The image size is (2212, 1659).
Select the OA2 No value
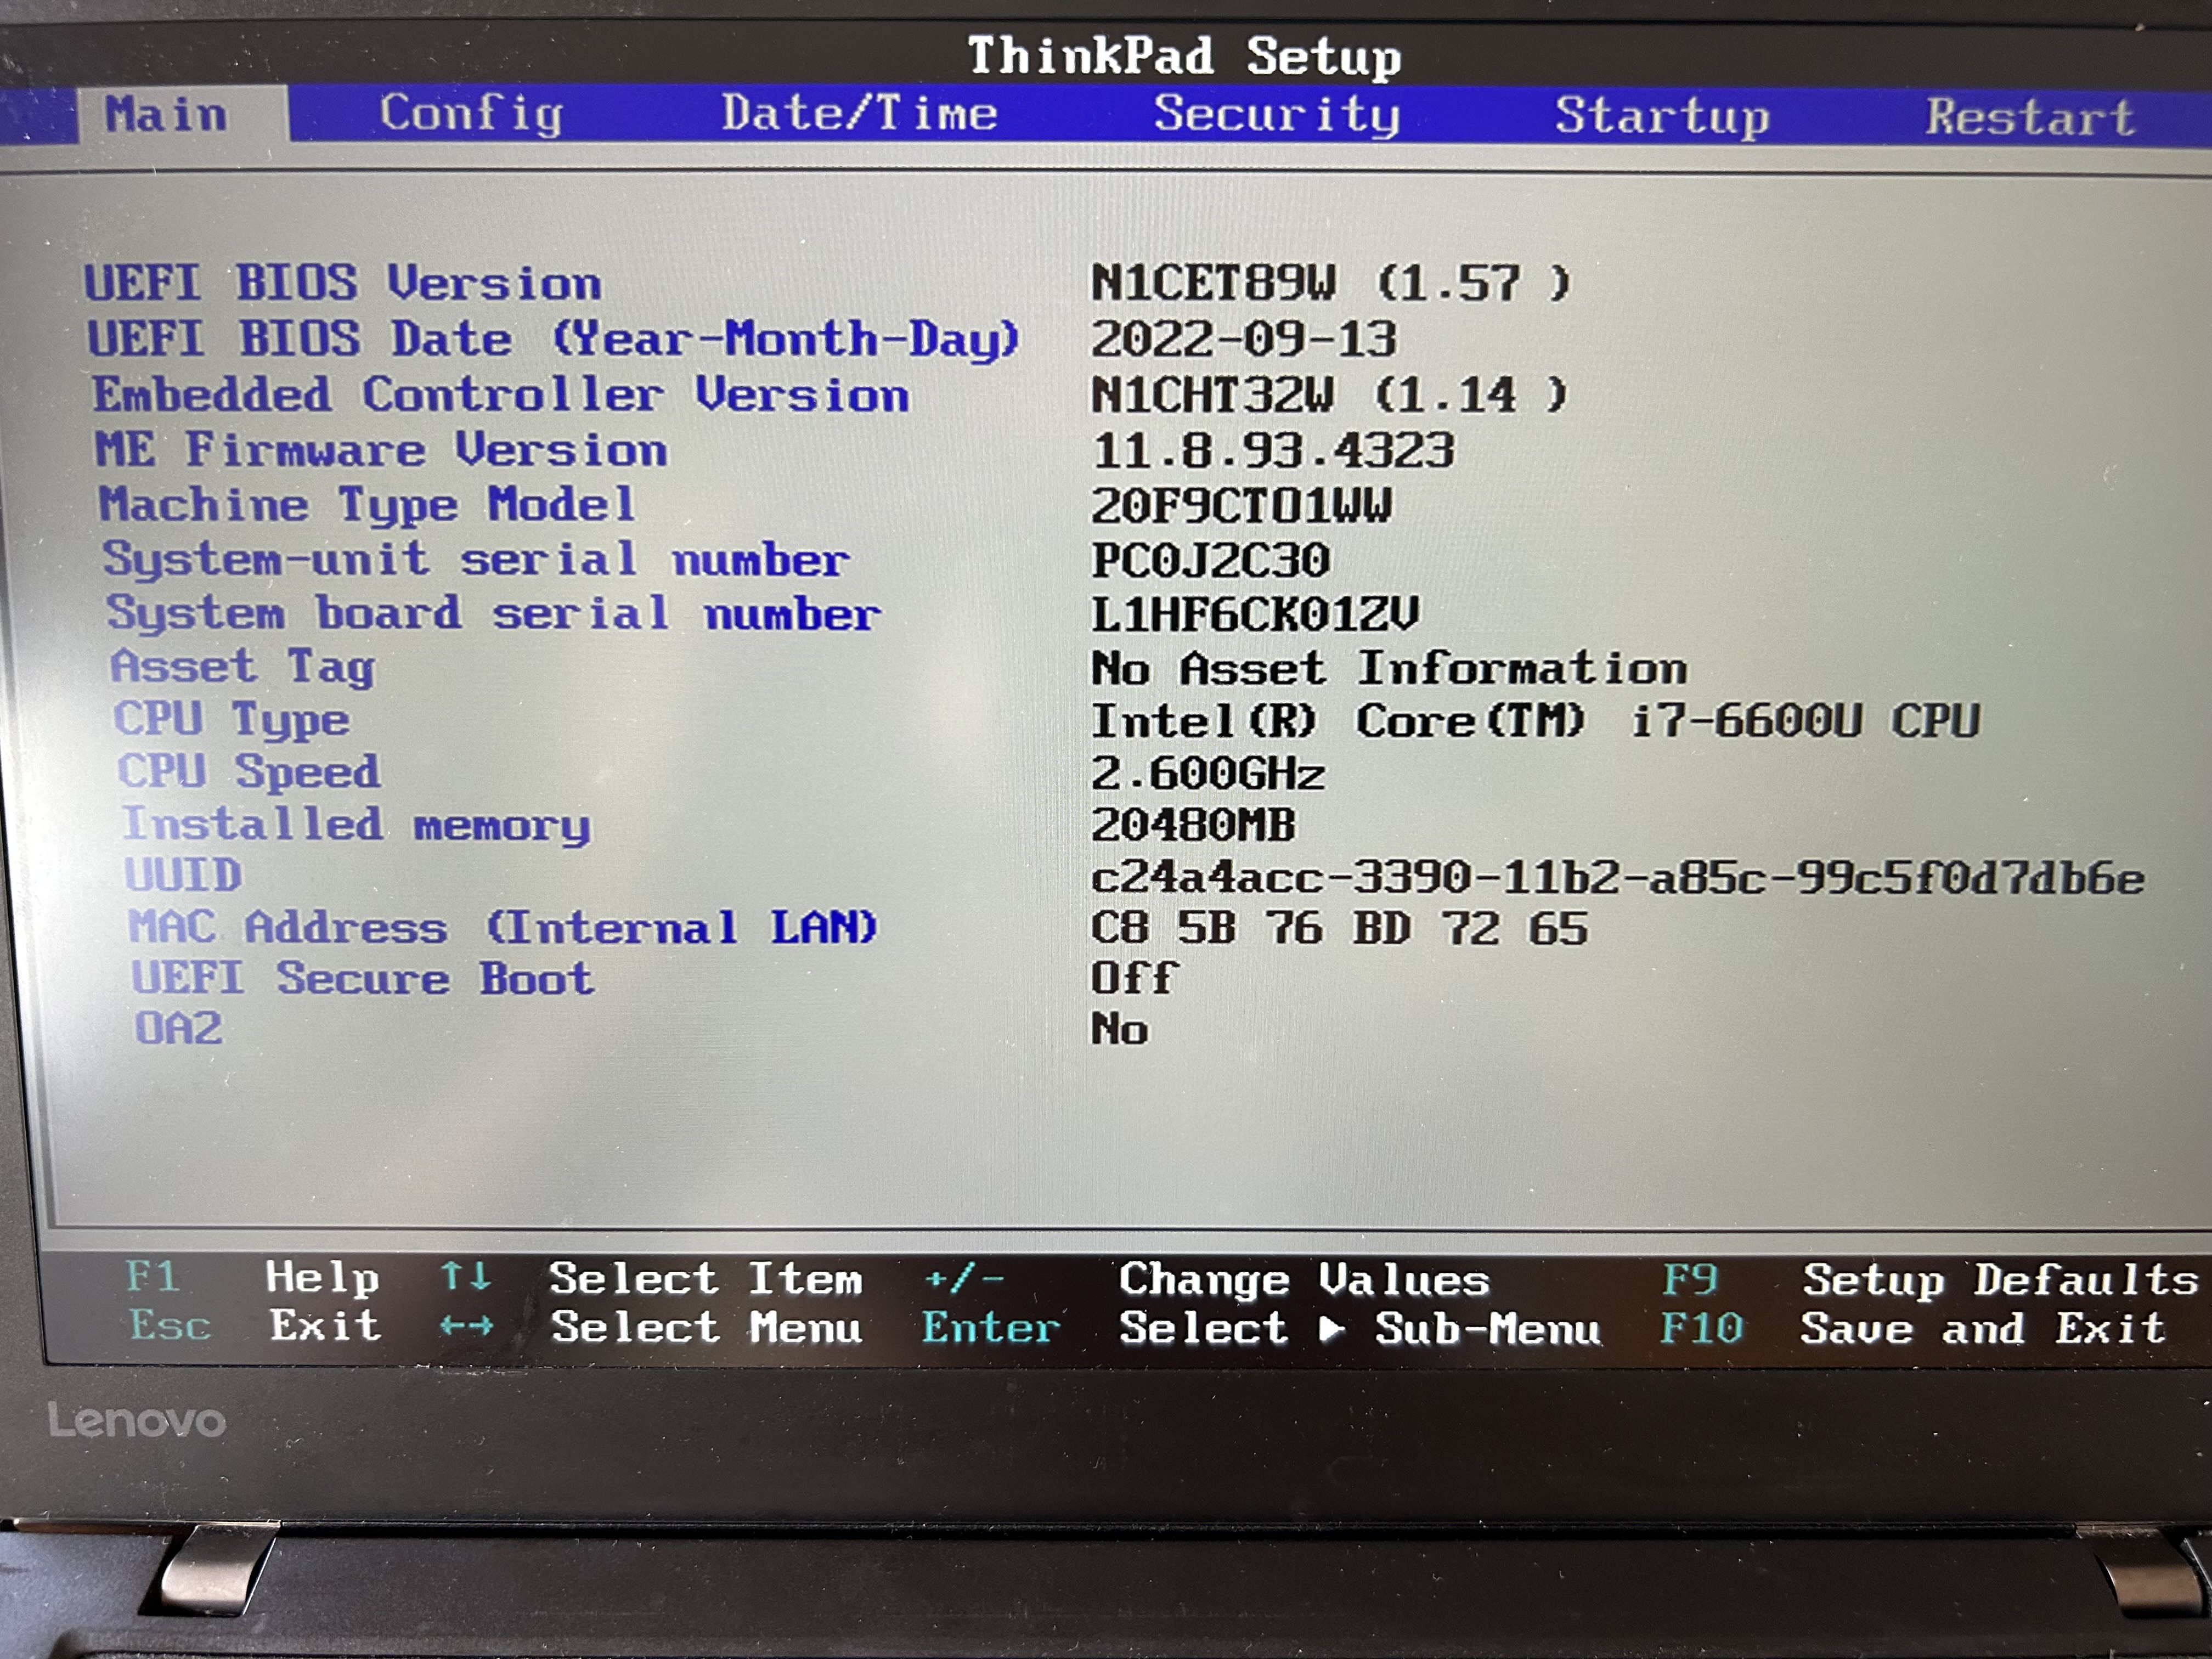coord(1119,1029)
